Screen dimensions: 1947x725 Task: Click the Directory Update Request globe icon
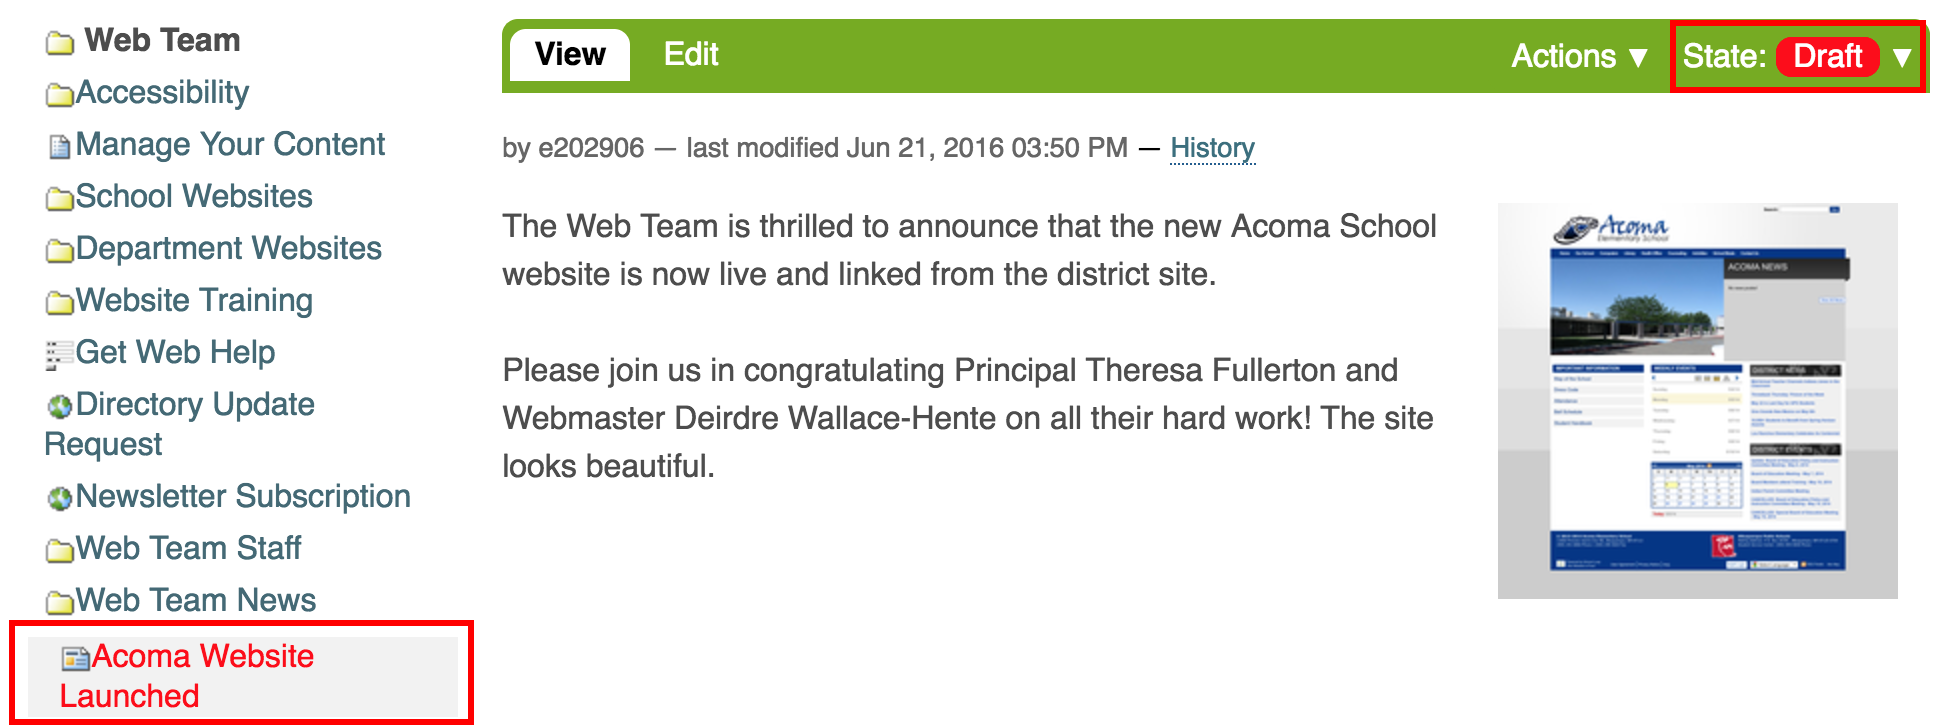tap(60, 406)
